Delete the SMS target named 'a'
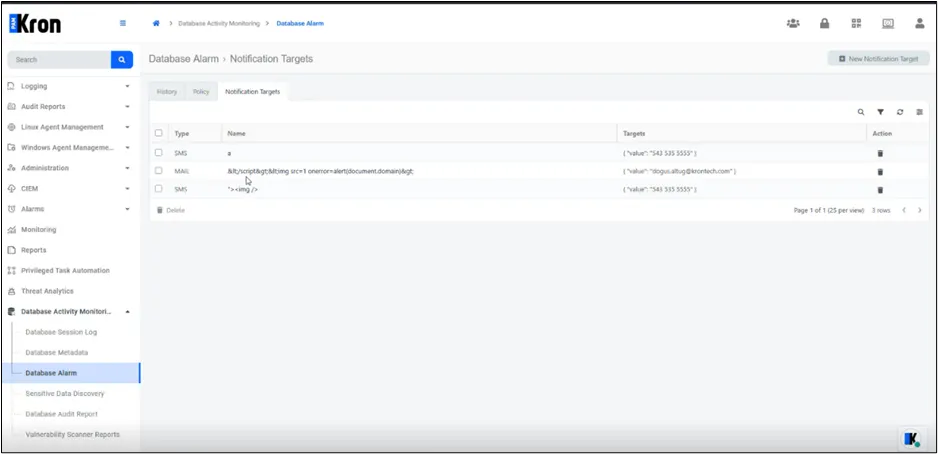938x454 pixels. pyautogui.click(x=880, y=153)
